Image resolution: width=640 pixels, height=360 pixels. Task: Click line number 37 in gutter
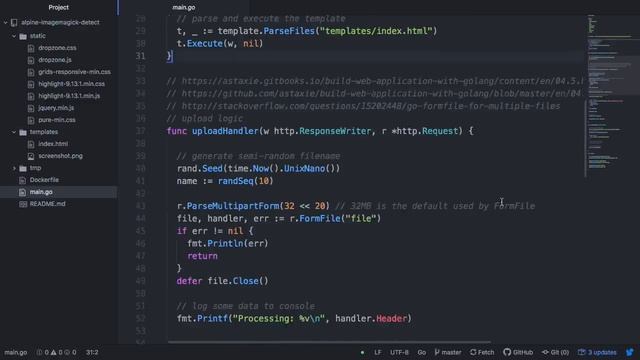coord(140,131)
